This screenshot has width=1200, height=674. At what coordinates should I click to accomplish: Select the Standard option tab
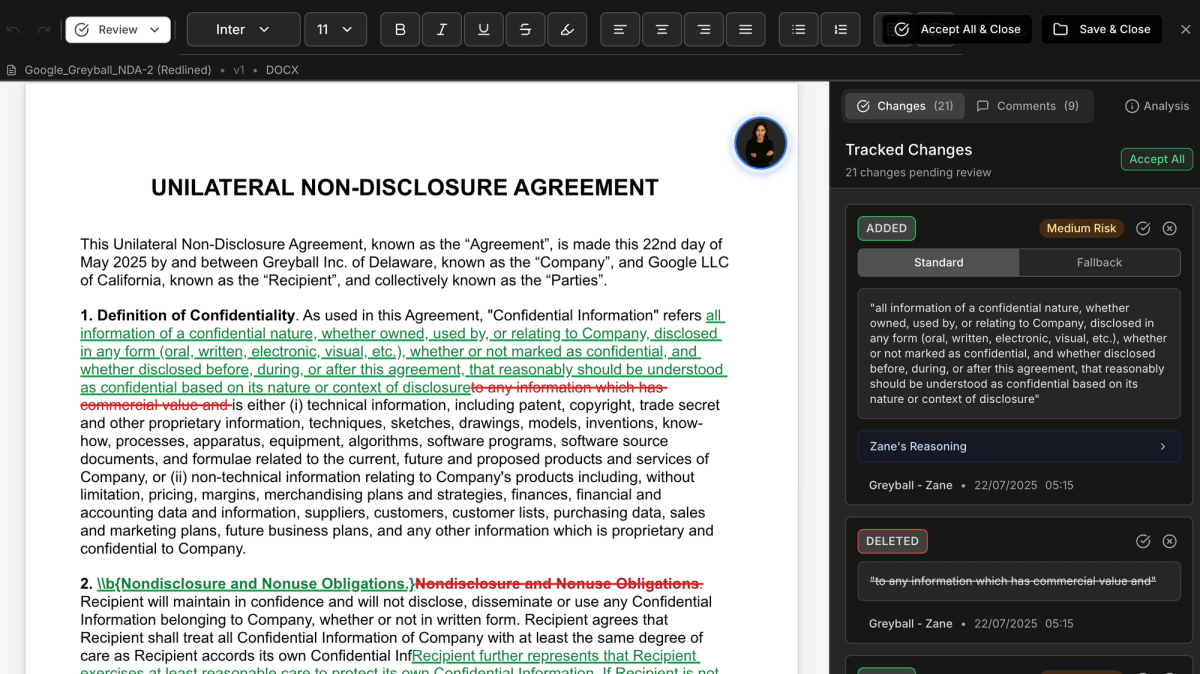(x=939, y=263)
